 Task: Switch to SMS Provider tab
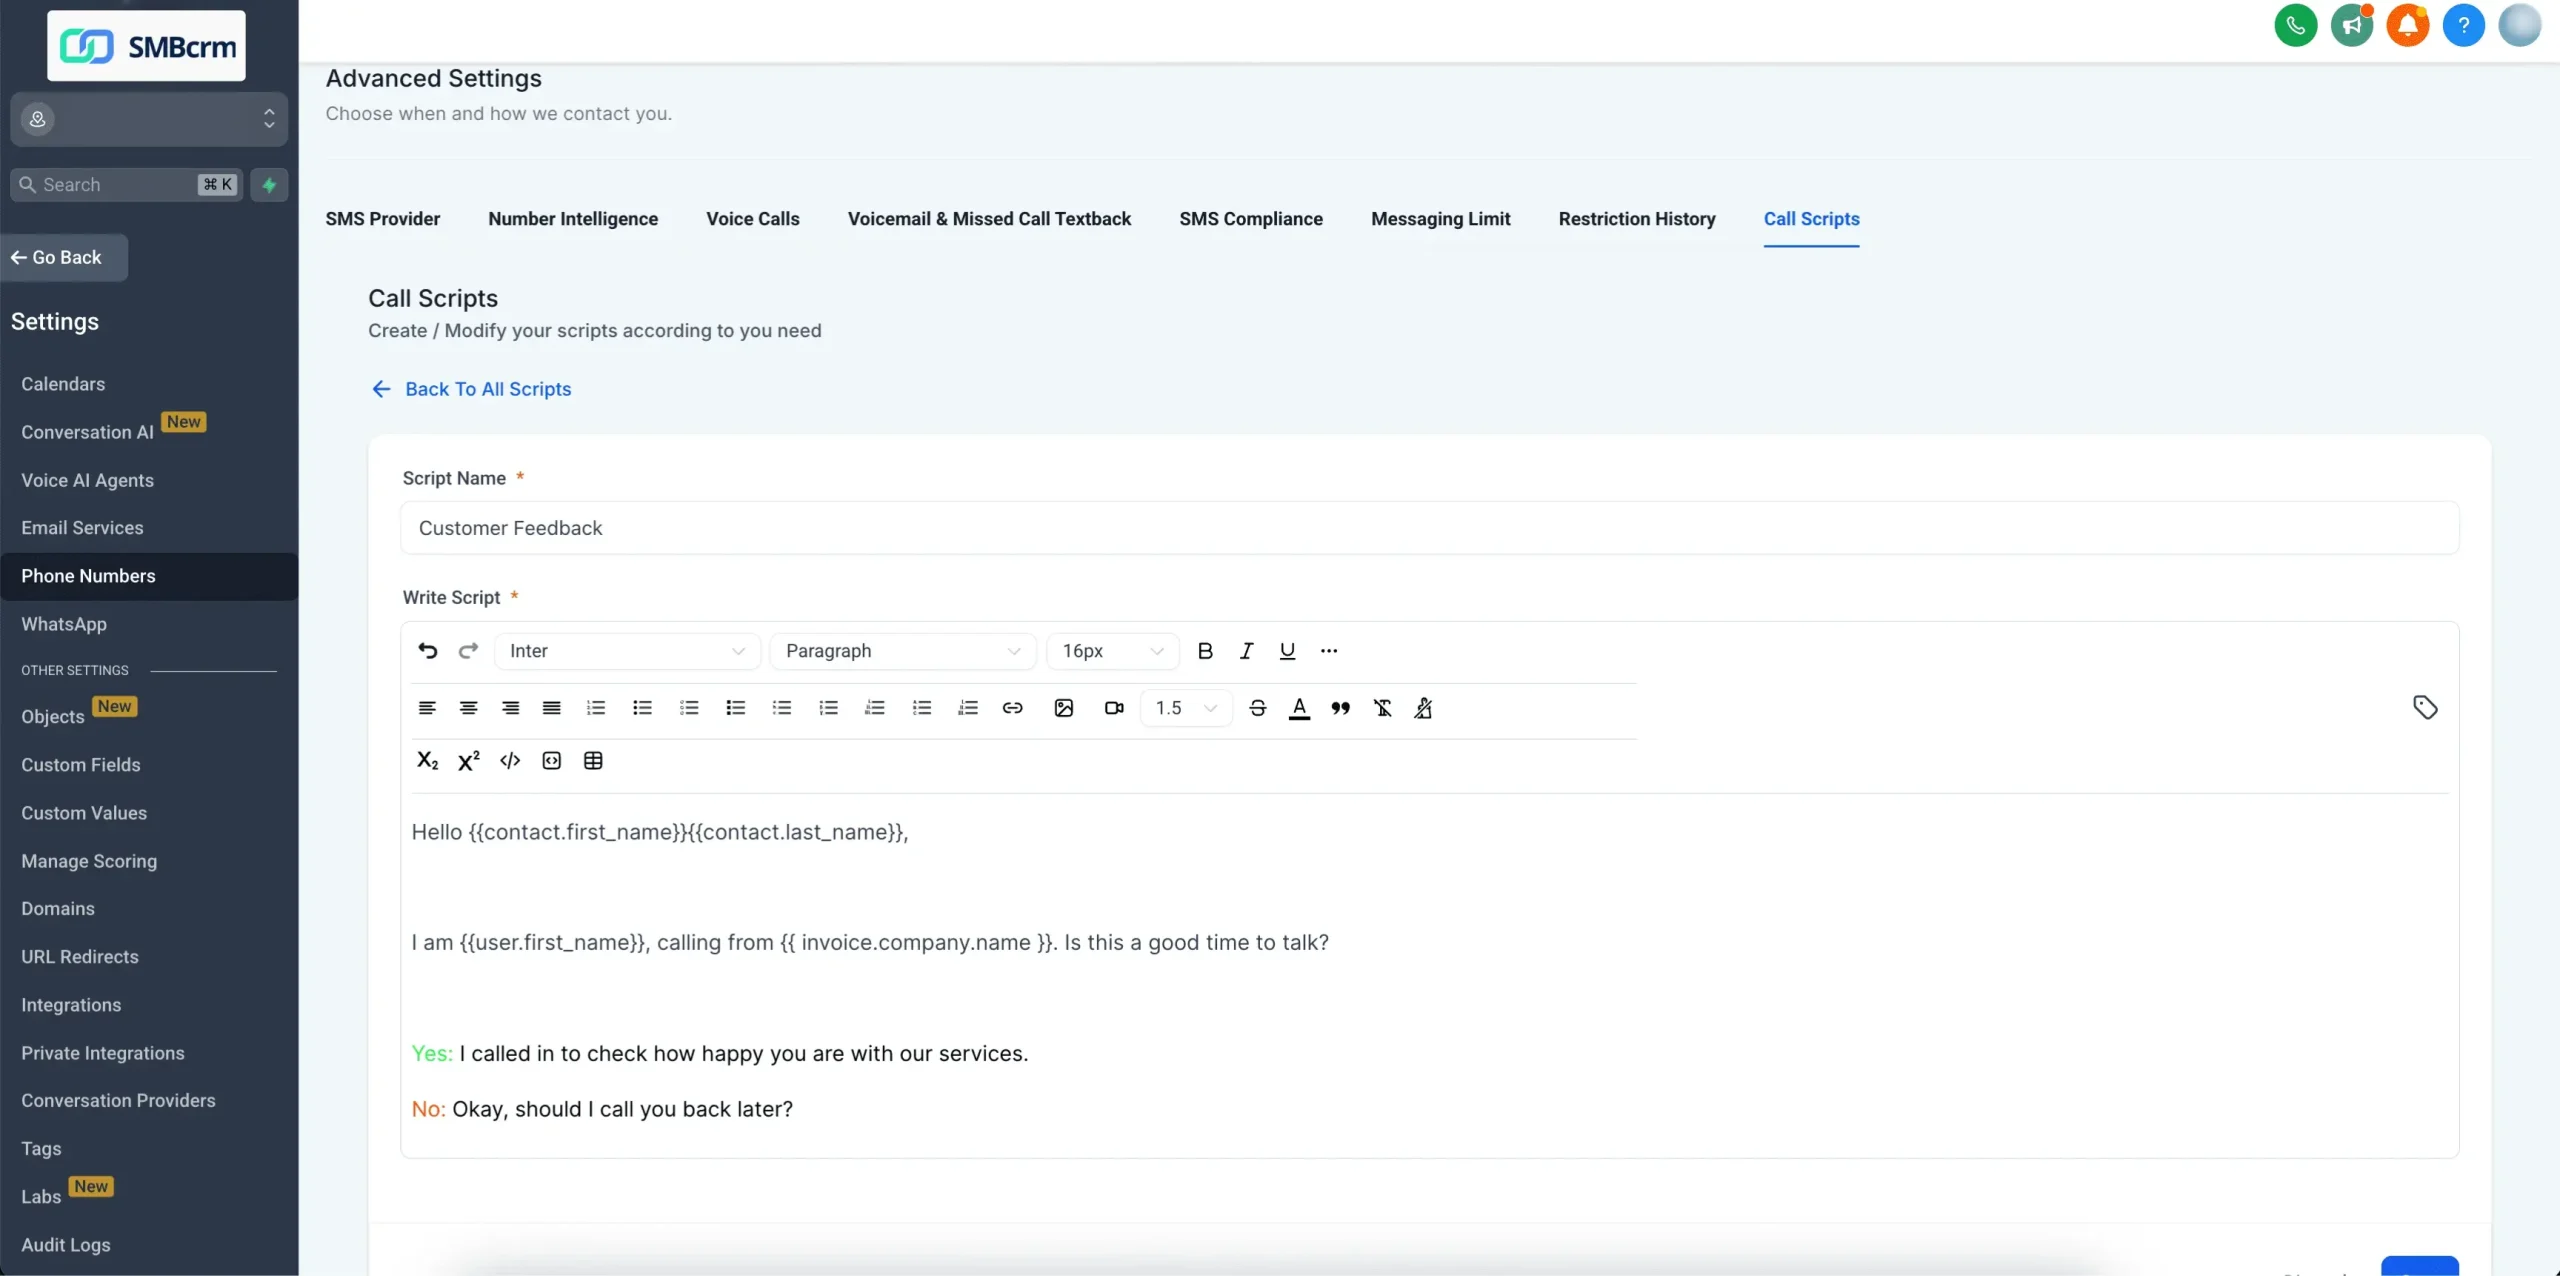pyautogui.click(x=382, y=219)
